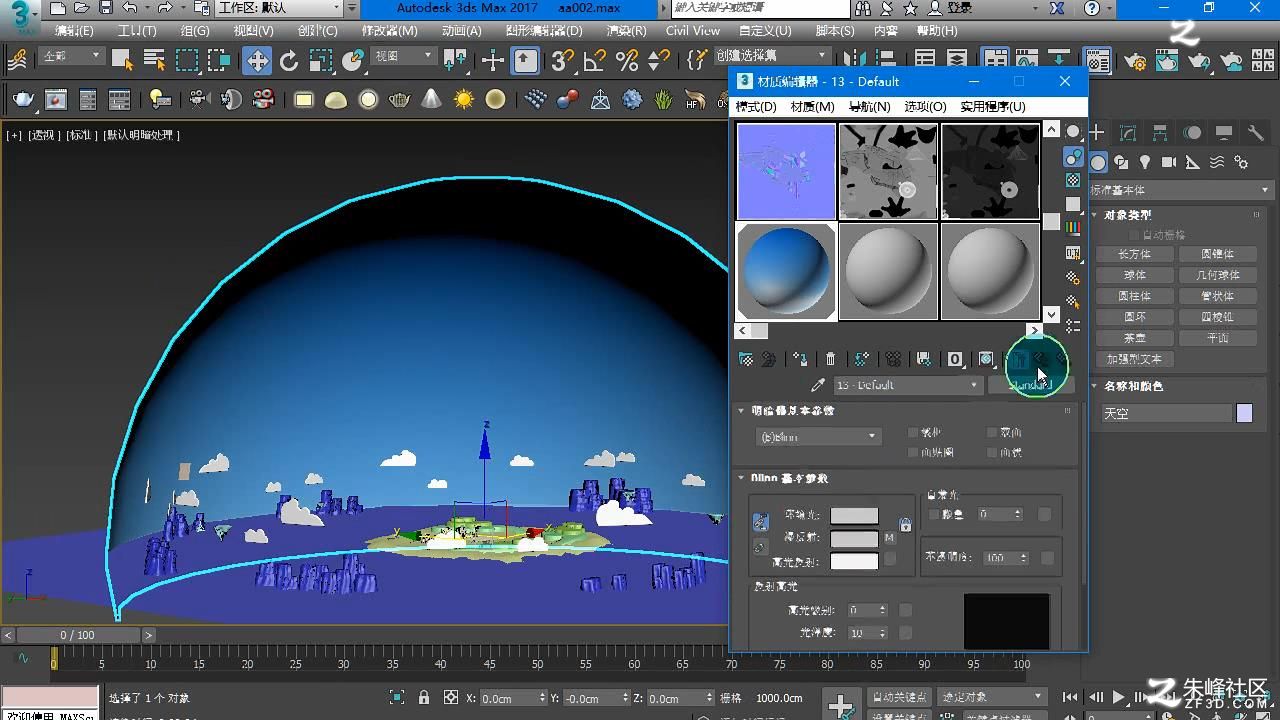Select the Move tool in main toolbar
Screen dimensions: 1280x720
(257, 61)
